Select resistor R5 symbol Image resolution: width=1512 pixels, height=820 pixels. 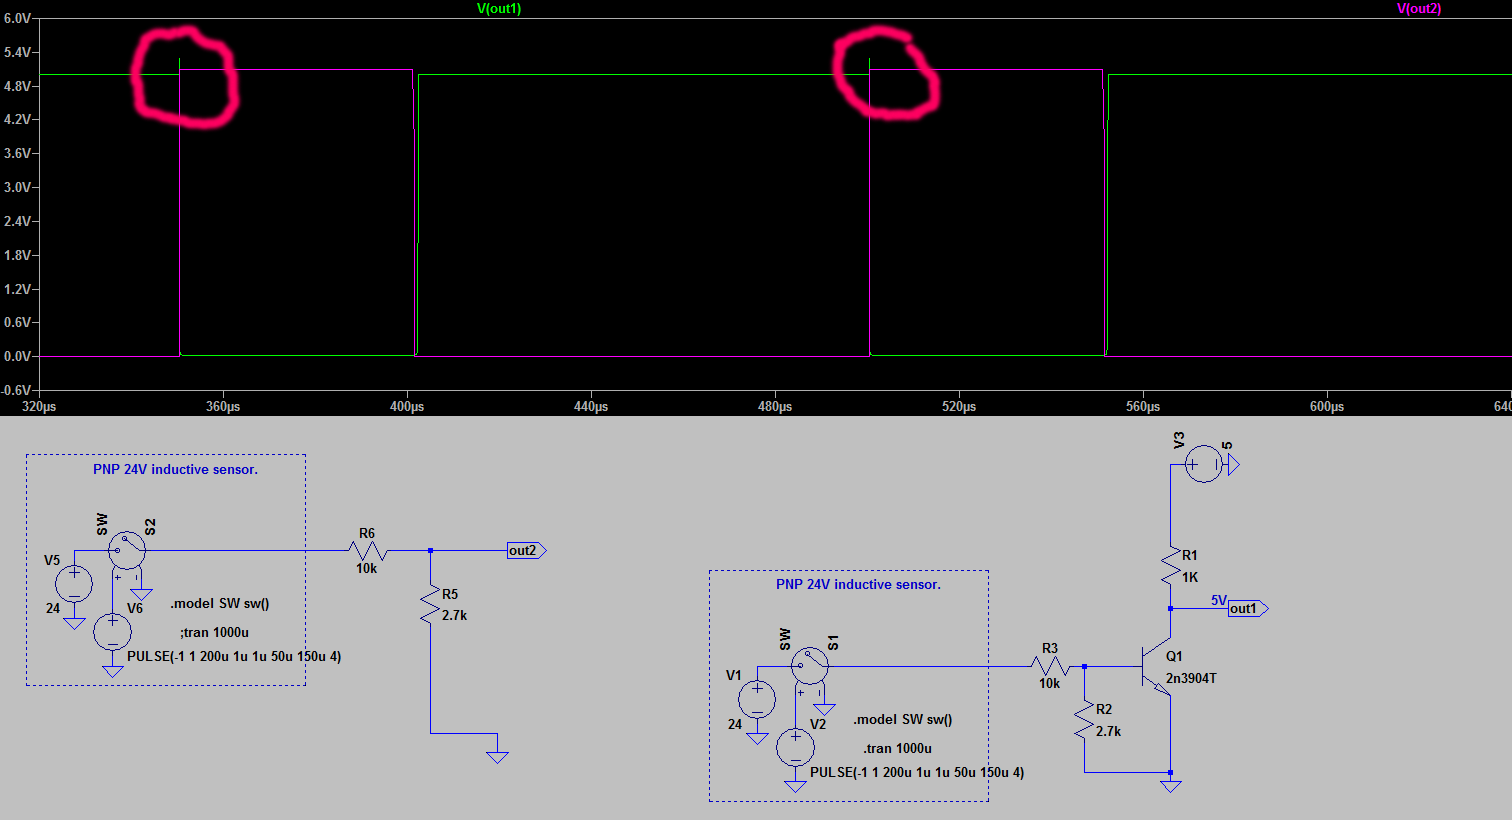pyautogui.click(x=430, y=606)
